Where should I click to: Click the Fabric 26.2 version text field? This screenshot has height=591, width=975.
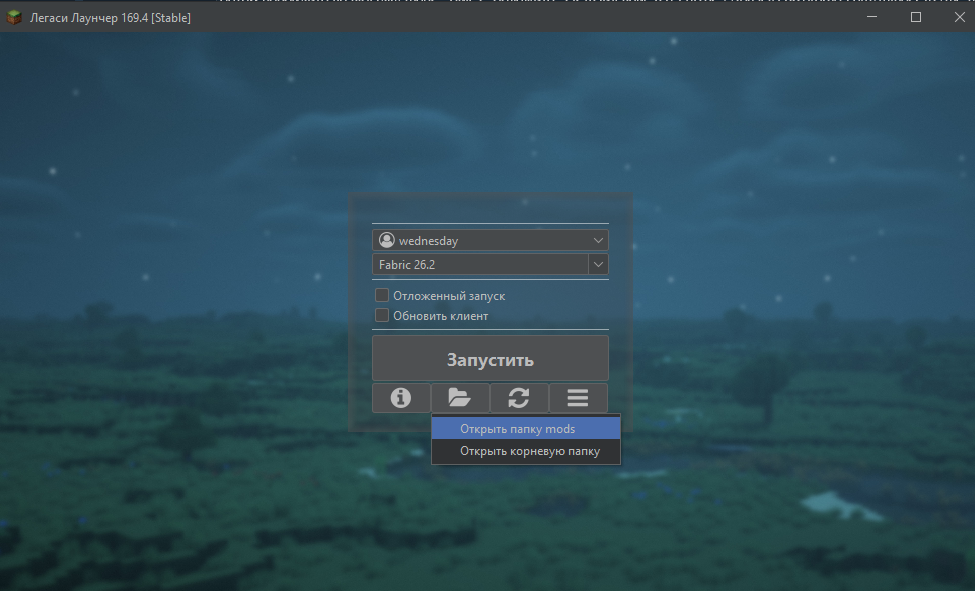(480, 264)
